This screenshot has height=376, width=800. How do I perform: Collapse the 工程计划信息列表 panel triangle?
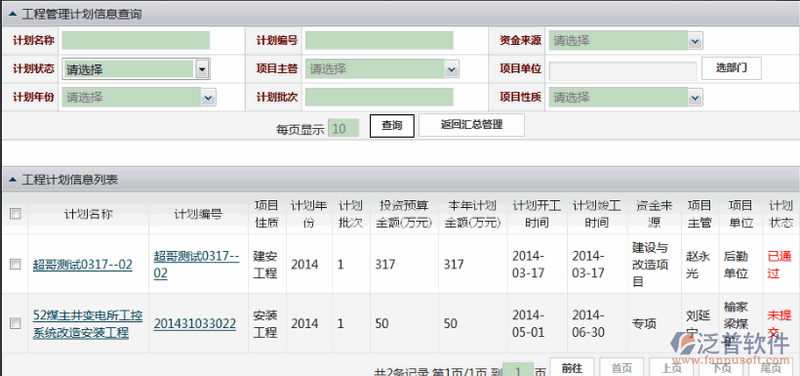pos(13,180)
